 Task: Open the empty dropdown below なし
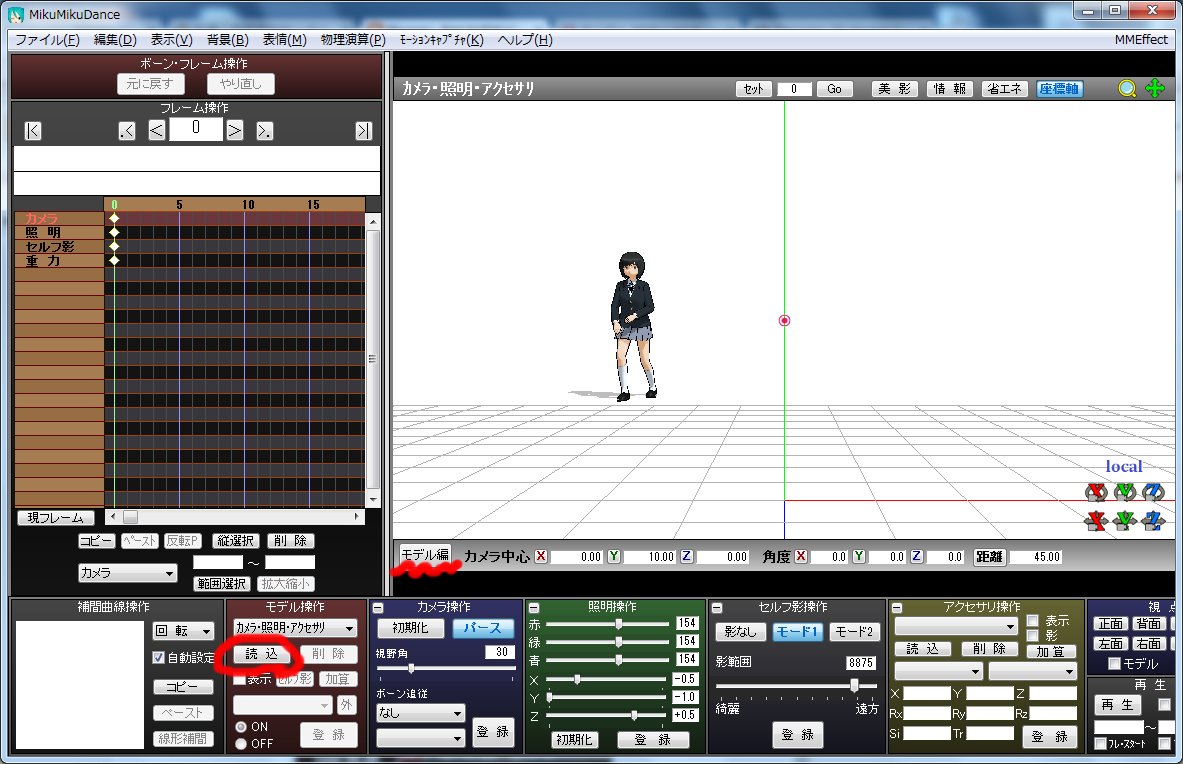click(x=420, y=738)
